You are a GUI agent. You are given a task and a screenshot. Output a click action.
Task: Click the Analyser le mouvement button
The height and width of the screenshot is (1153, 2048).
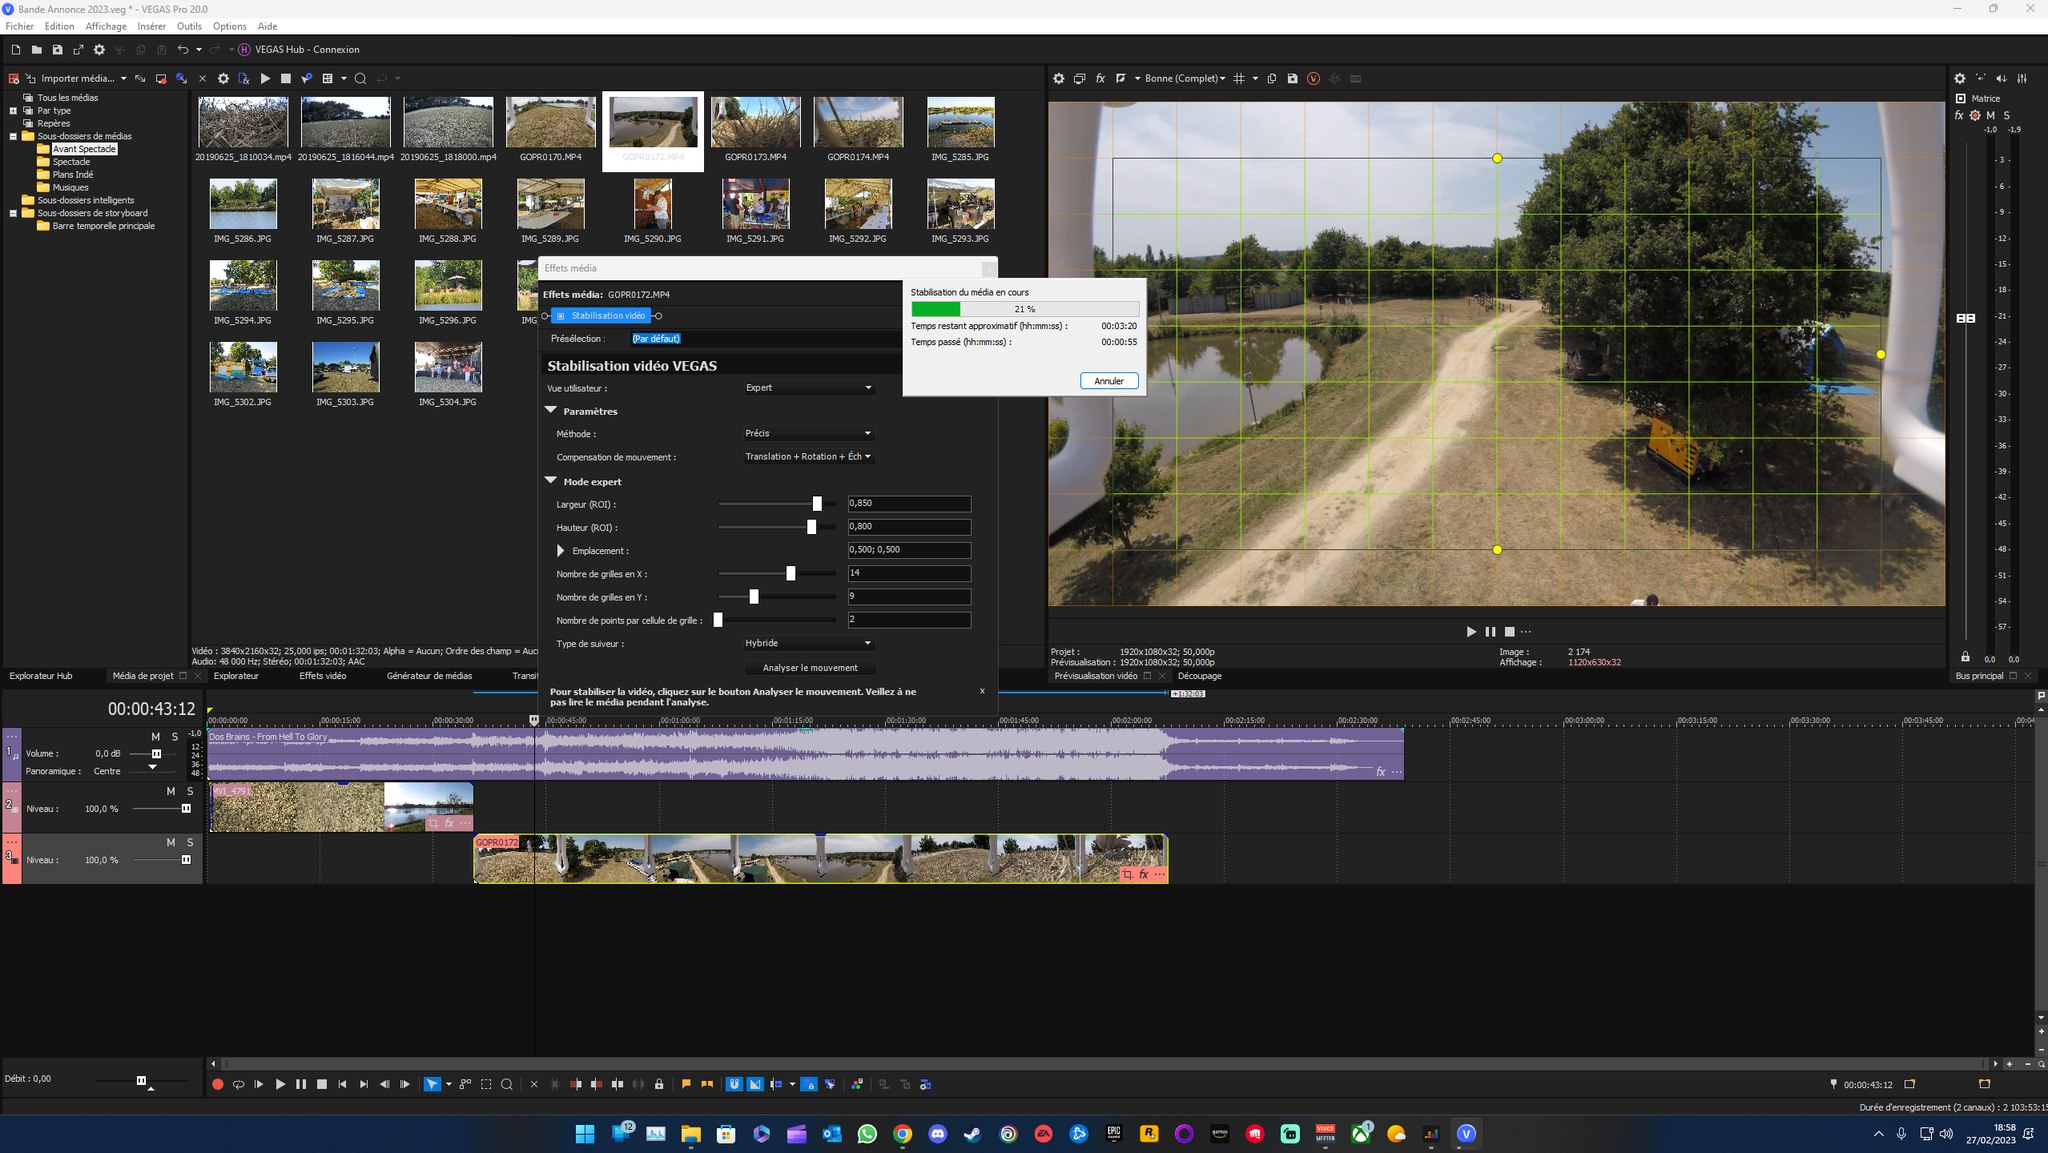pyautogui.click(x=810, y=668)
